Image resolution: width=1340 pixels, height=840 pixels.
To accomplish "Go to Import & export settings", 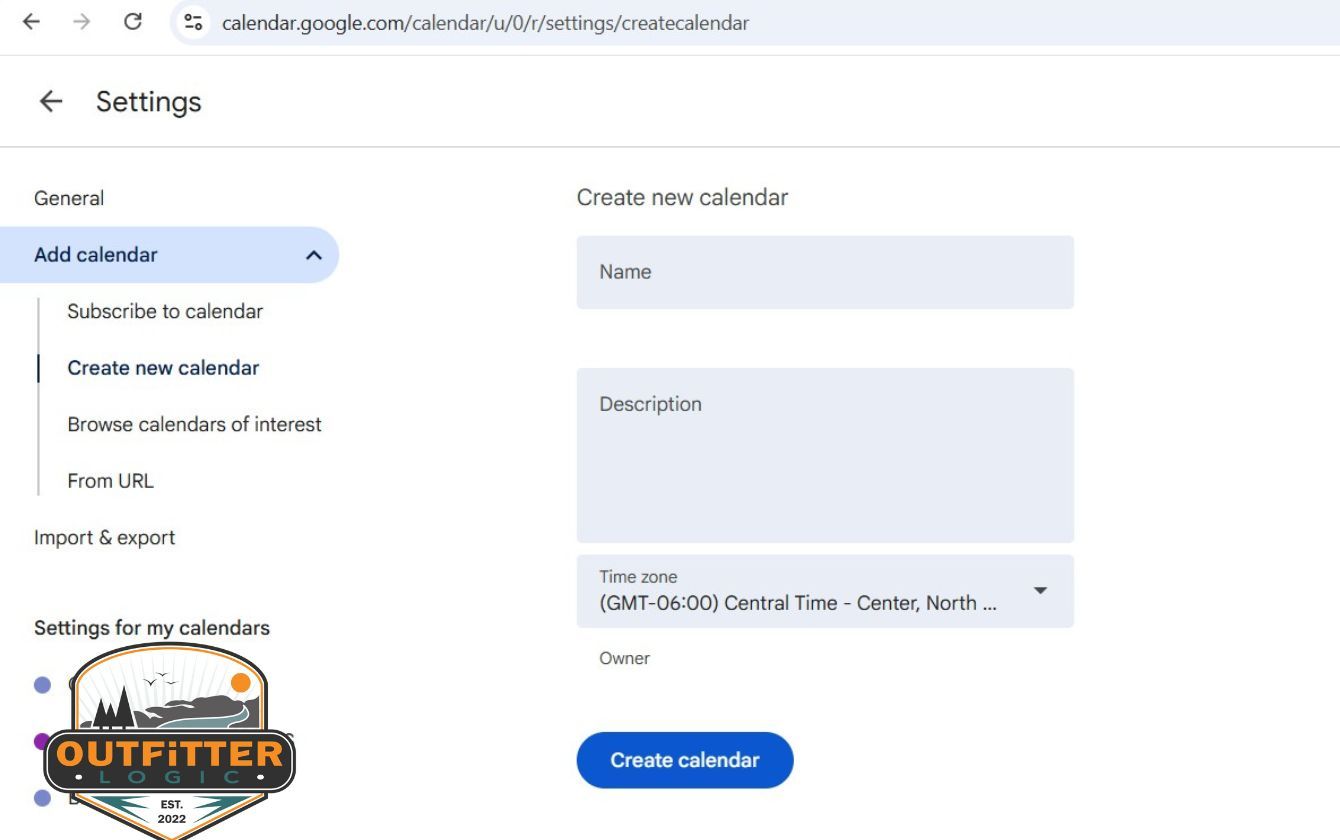I will pyautogui.click(x=104, y=537).
